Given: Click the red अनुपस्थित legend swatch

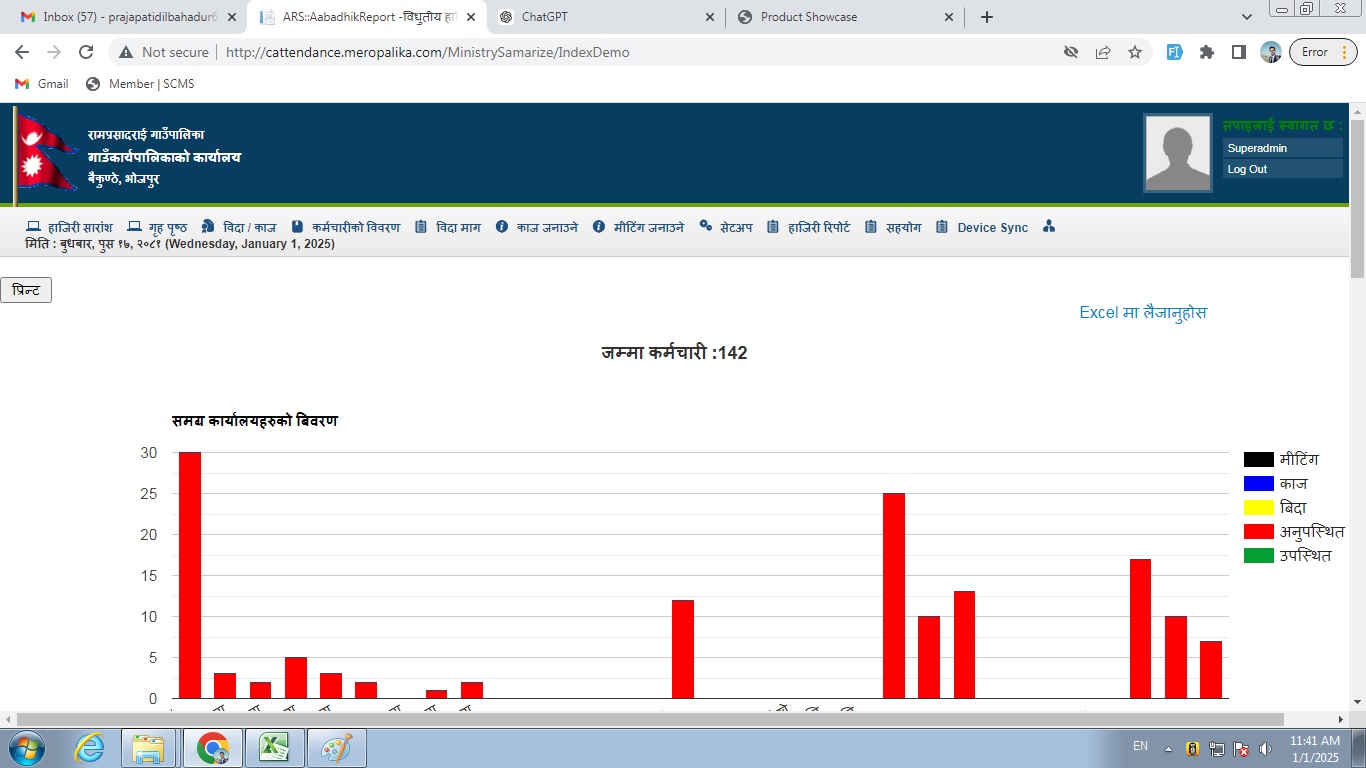Looking at the screenshot, I should (x=1258, y=531).
